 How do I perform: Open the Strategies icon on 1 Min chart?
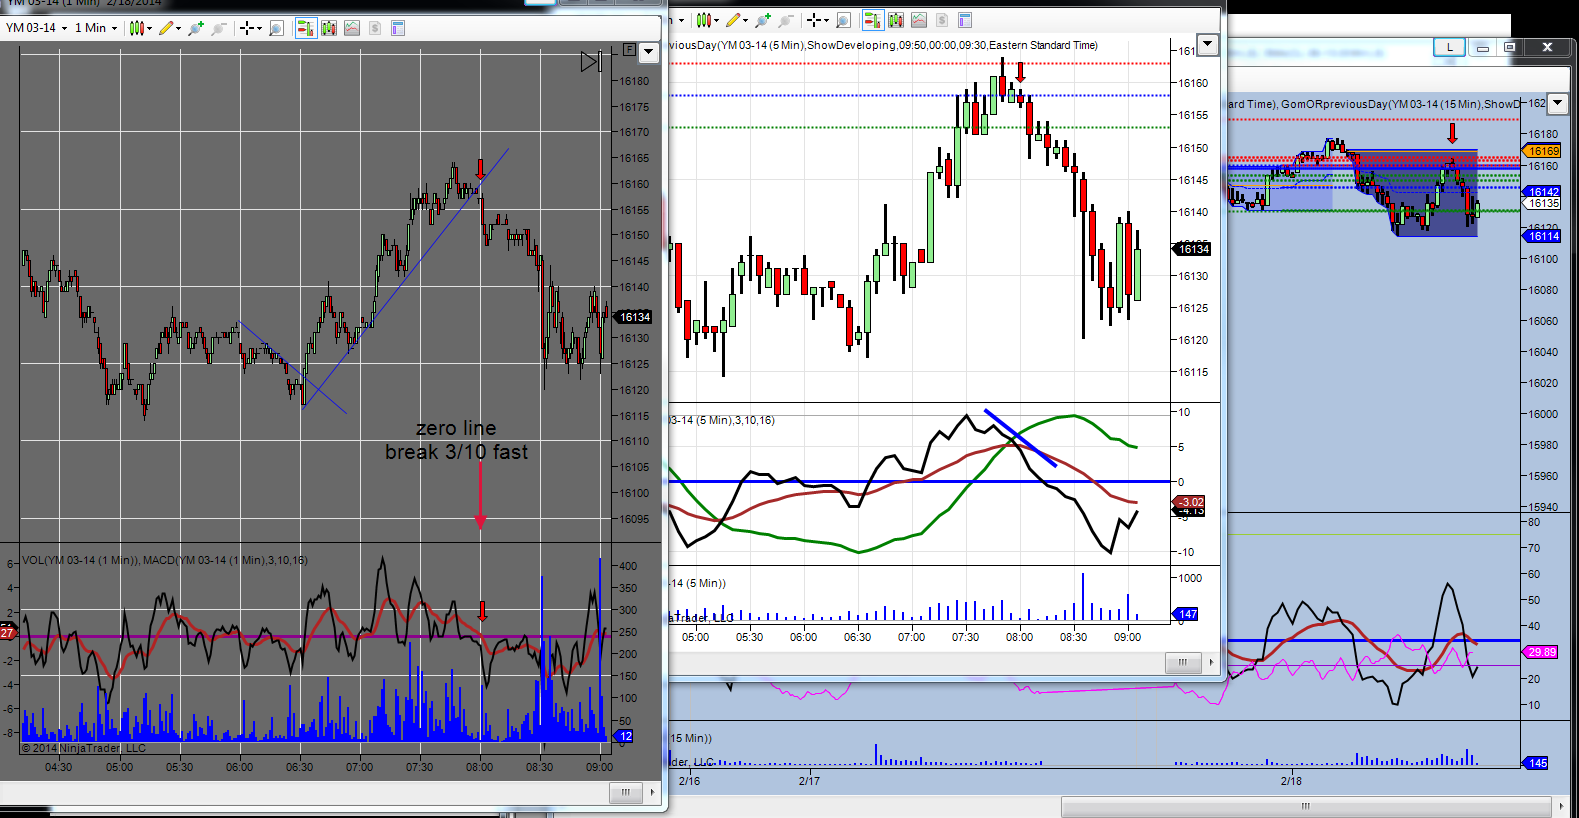[374, 28]
